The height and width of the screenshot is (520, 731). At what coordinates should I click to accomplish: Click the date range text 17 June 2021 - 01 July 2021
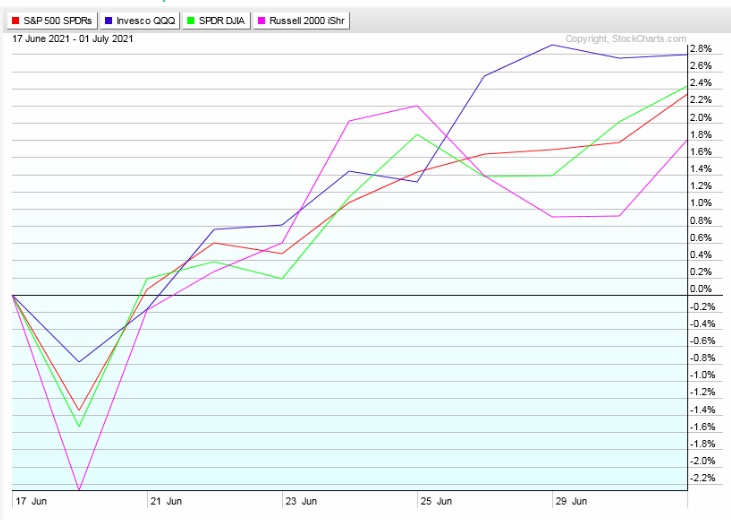[73, 39]
